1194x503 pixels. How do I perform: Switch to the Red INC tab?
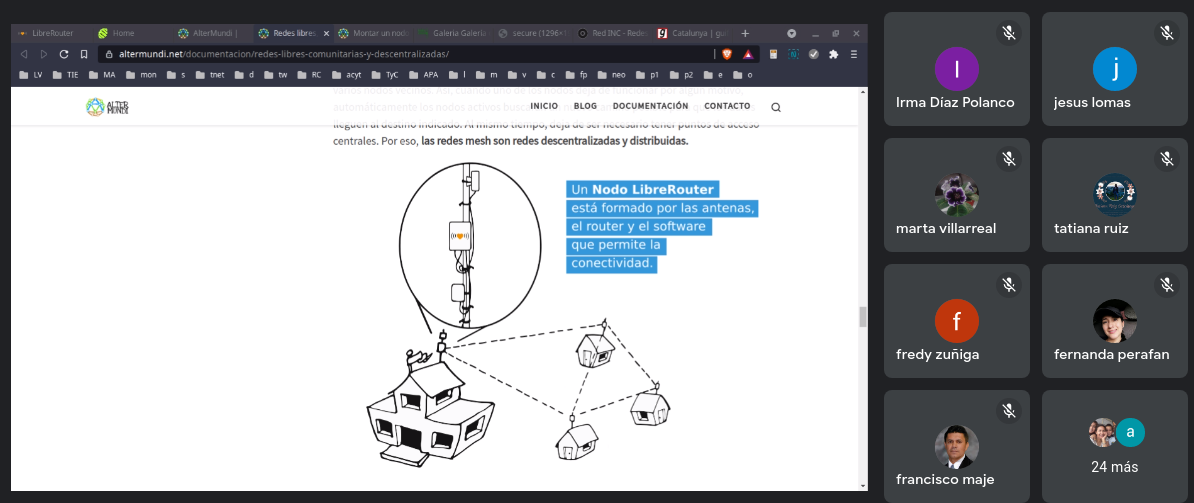[x=613, y=33]
